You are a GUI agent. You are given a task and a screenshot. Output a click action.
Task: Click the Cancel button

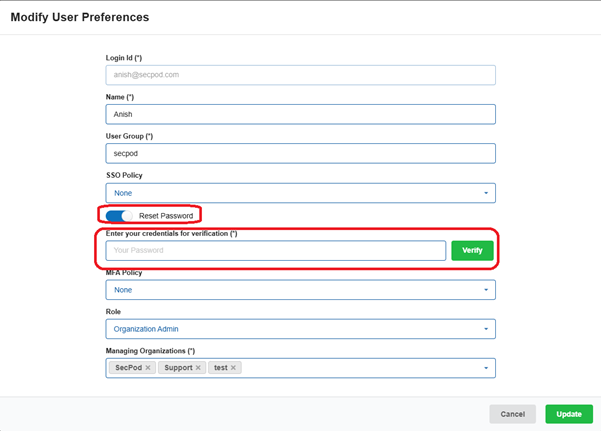pyautogui.click(x=513, y=413)
